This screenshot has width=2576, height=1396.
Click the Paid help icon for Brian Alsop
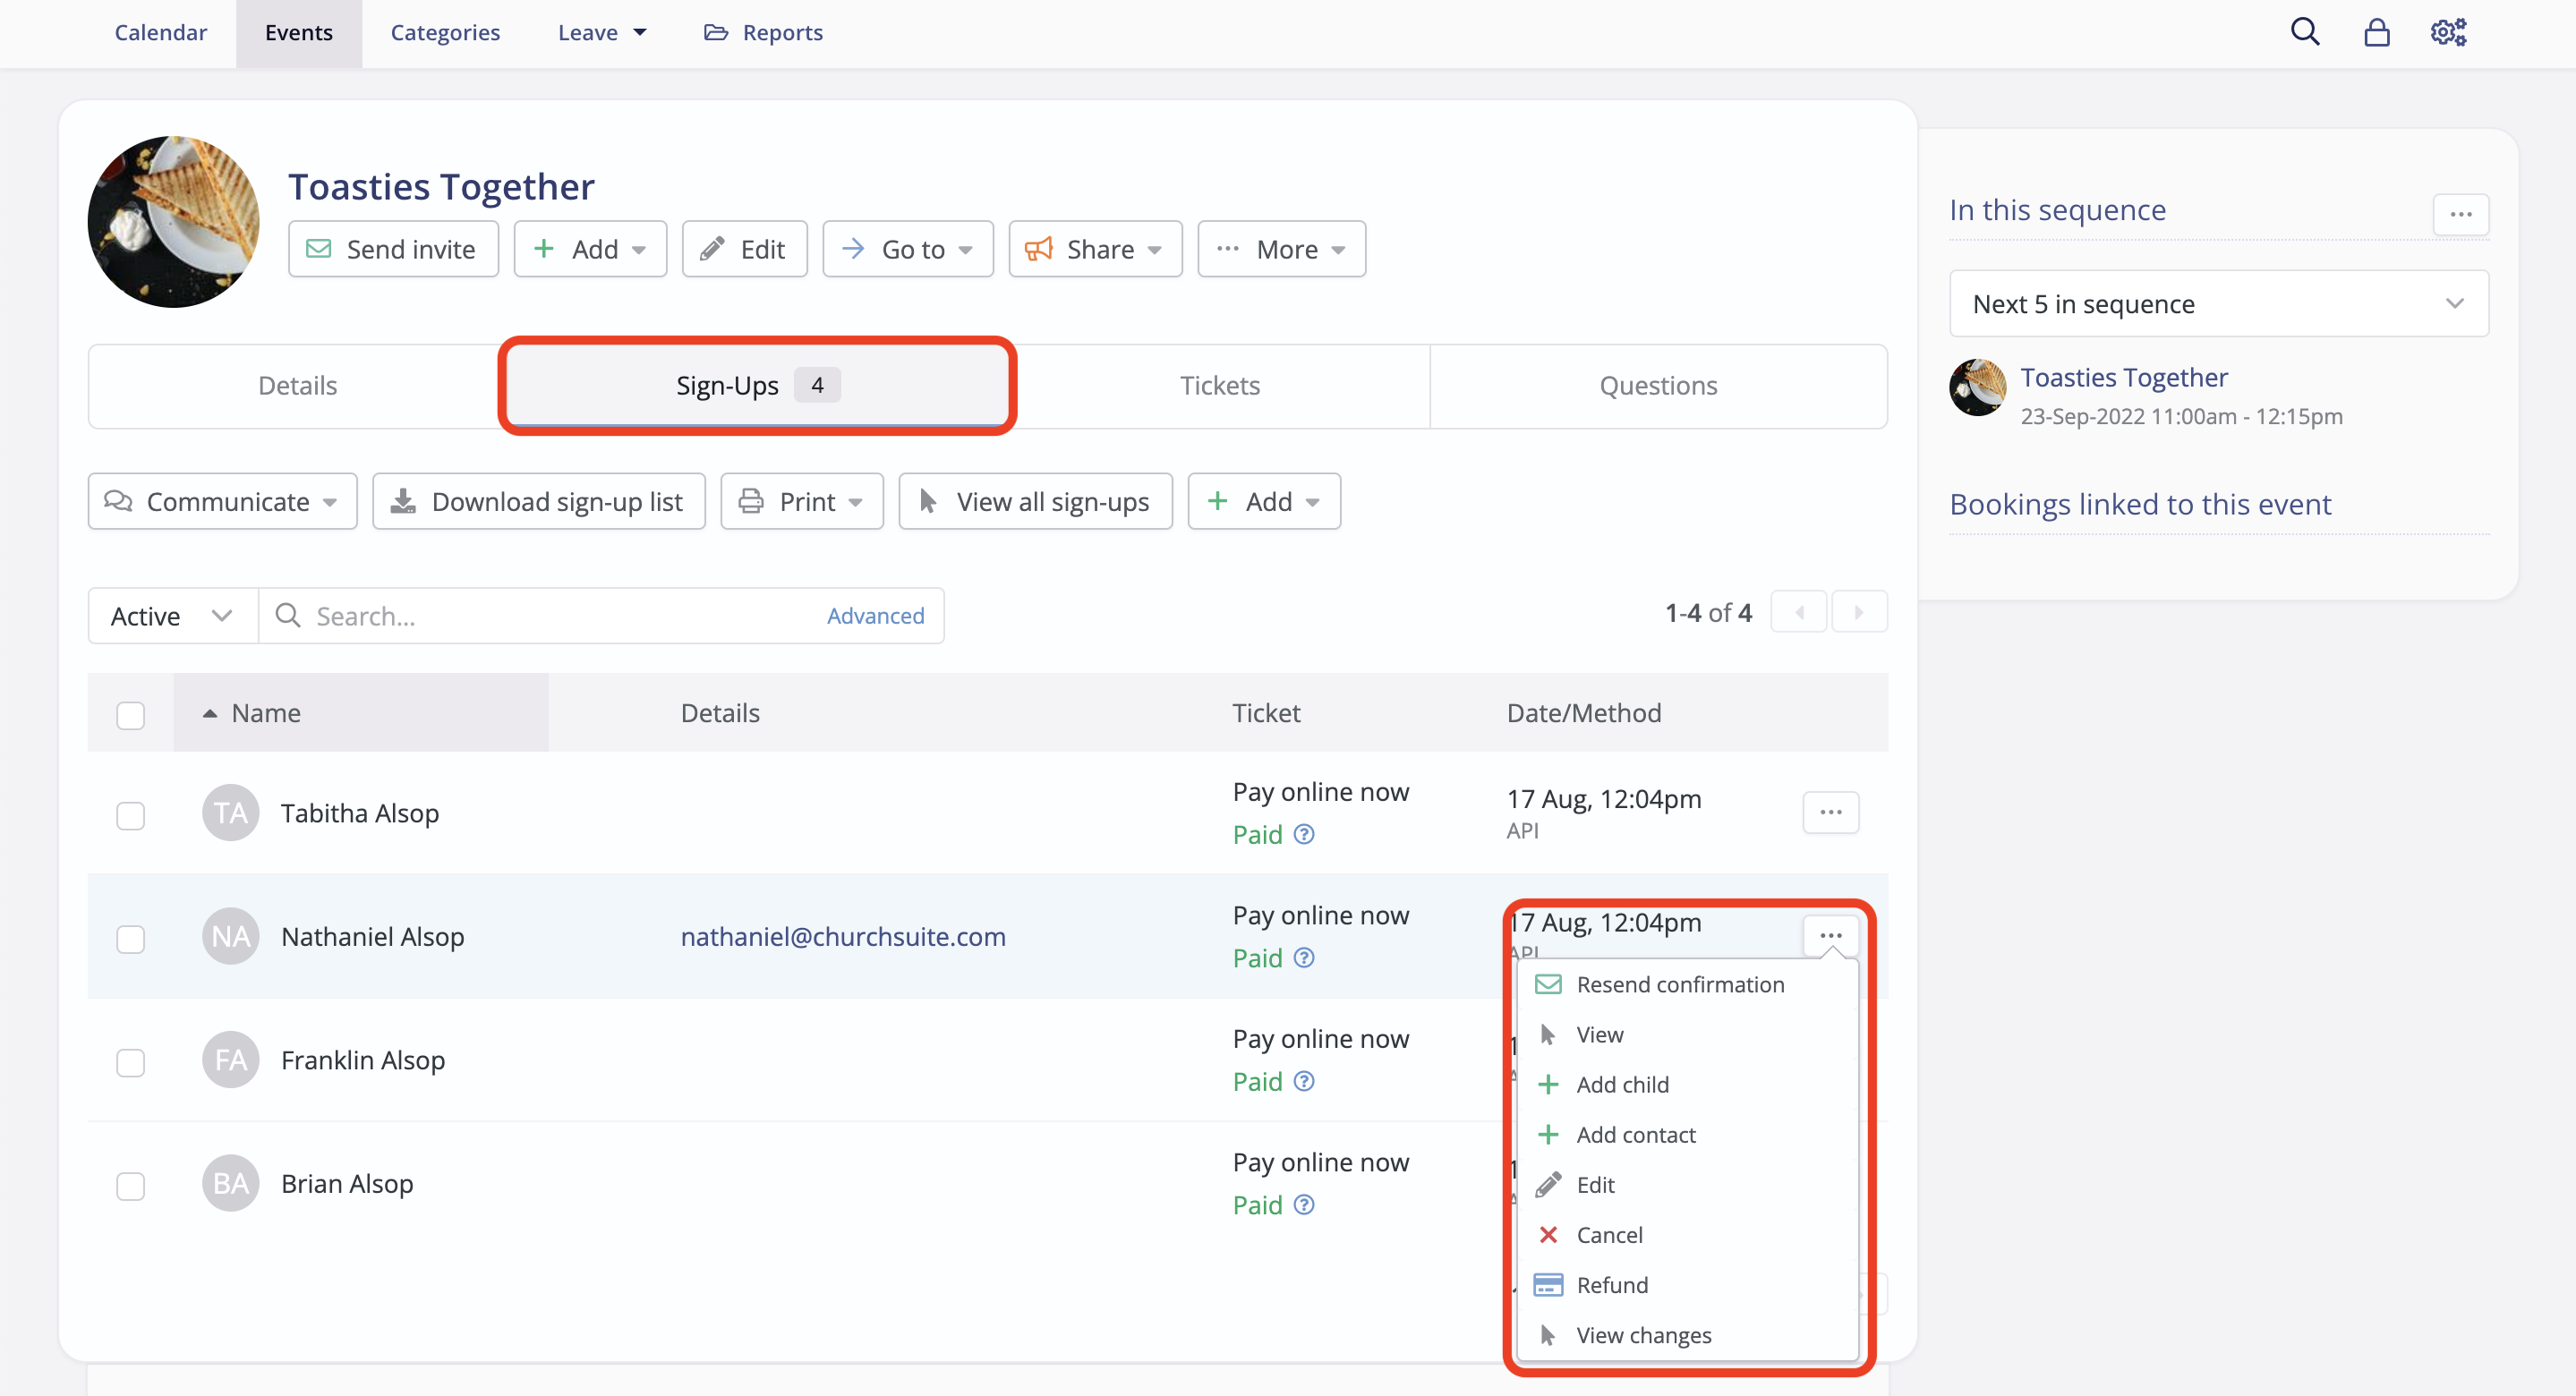[1304, 1205]
